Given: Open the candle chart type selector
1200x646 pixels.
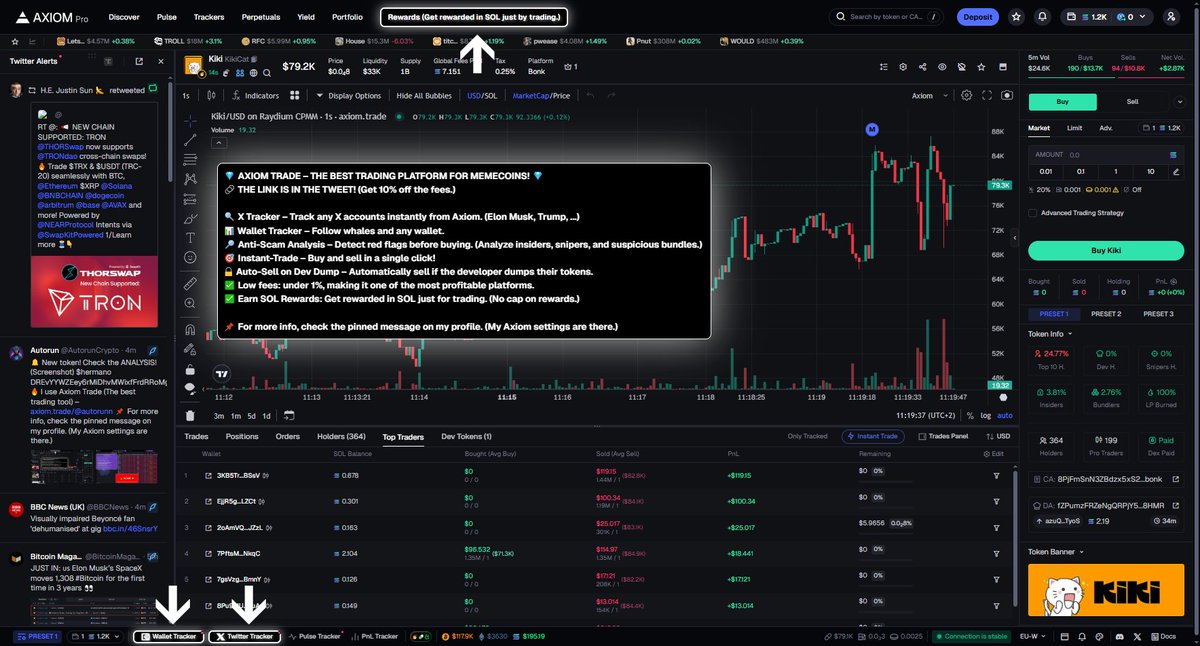Looking at the screenshot, I should click(209, 95).
